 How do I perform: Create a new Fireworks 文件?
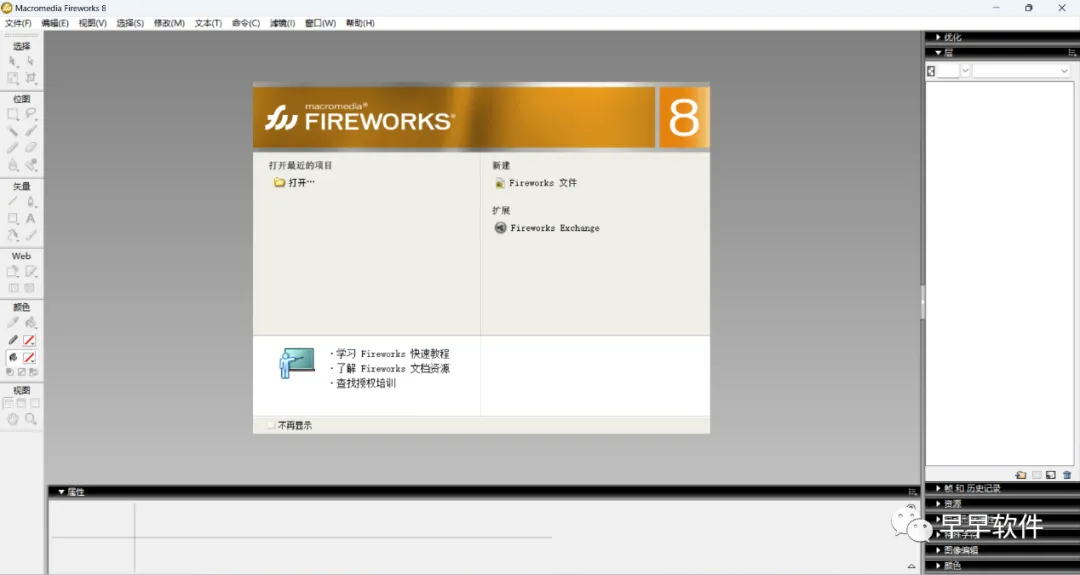click(536, 183)
